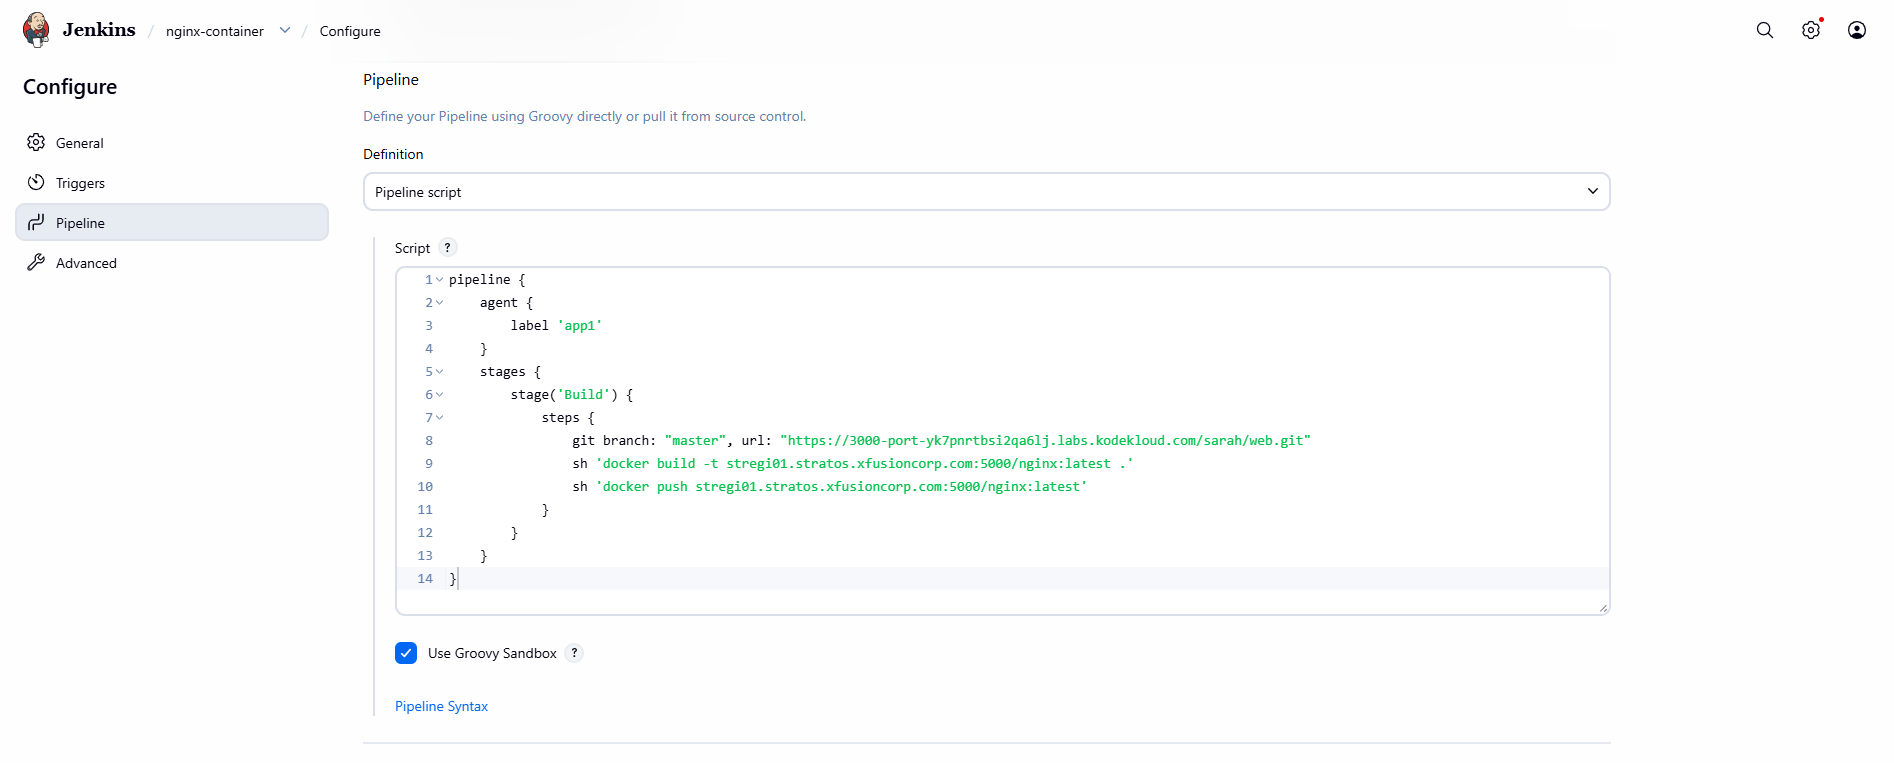Collapse the pipeline block on line 1

tap(439, 280)
